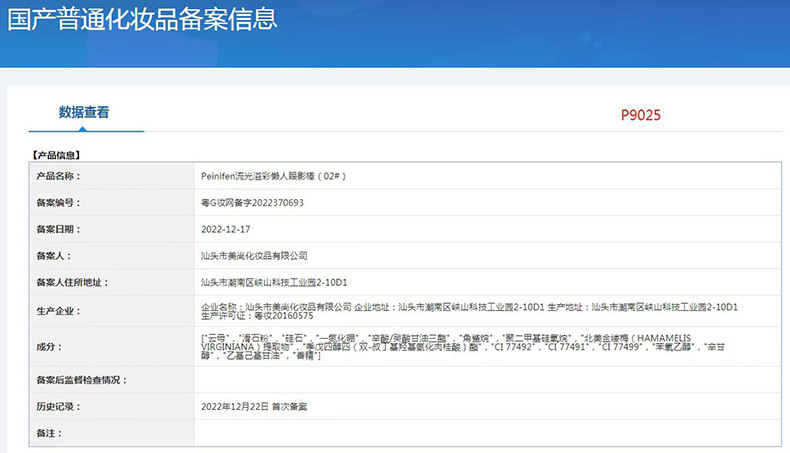Click the 备案日期 value 2022-12-17
This screenshot has height=453, width=790.
(226, 229)
